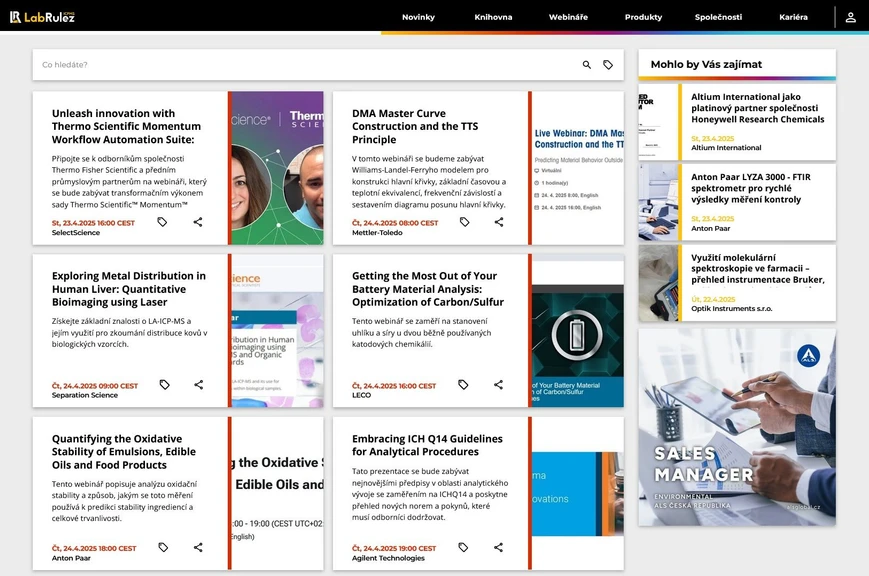This screenshot has width=869, height=576.
Task: Open the ALS Sales Manager ad banner
Action: [x=737, y=427]
